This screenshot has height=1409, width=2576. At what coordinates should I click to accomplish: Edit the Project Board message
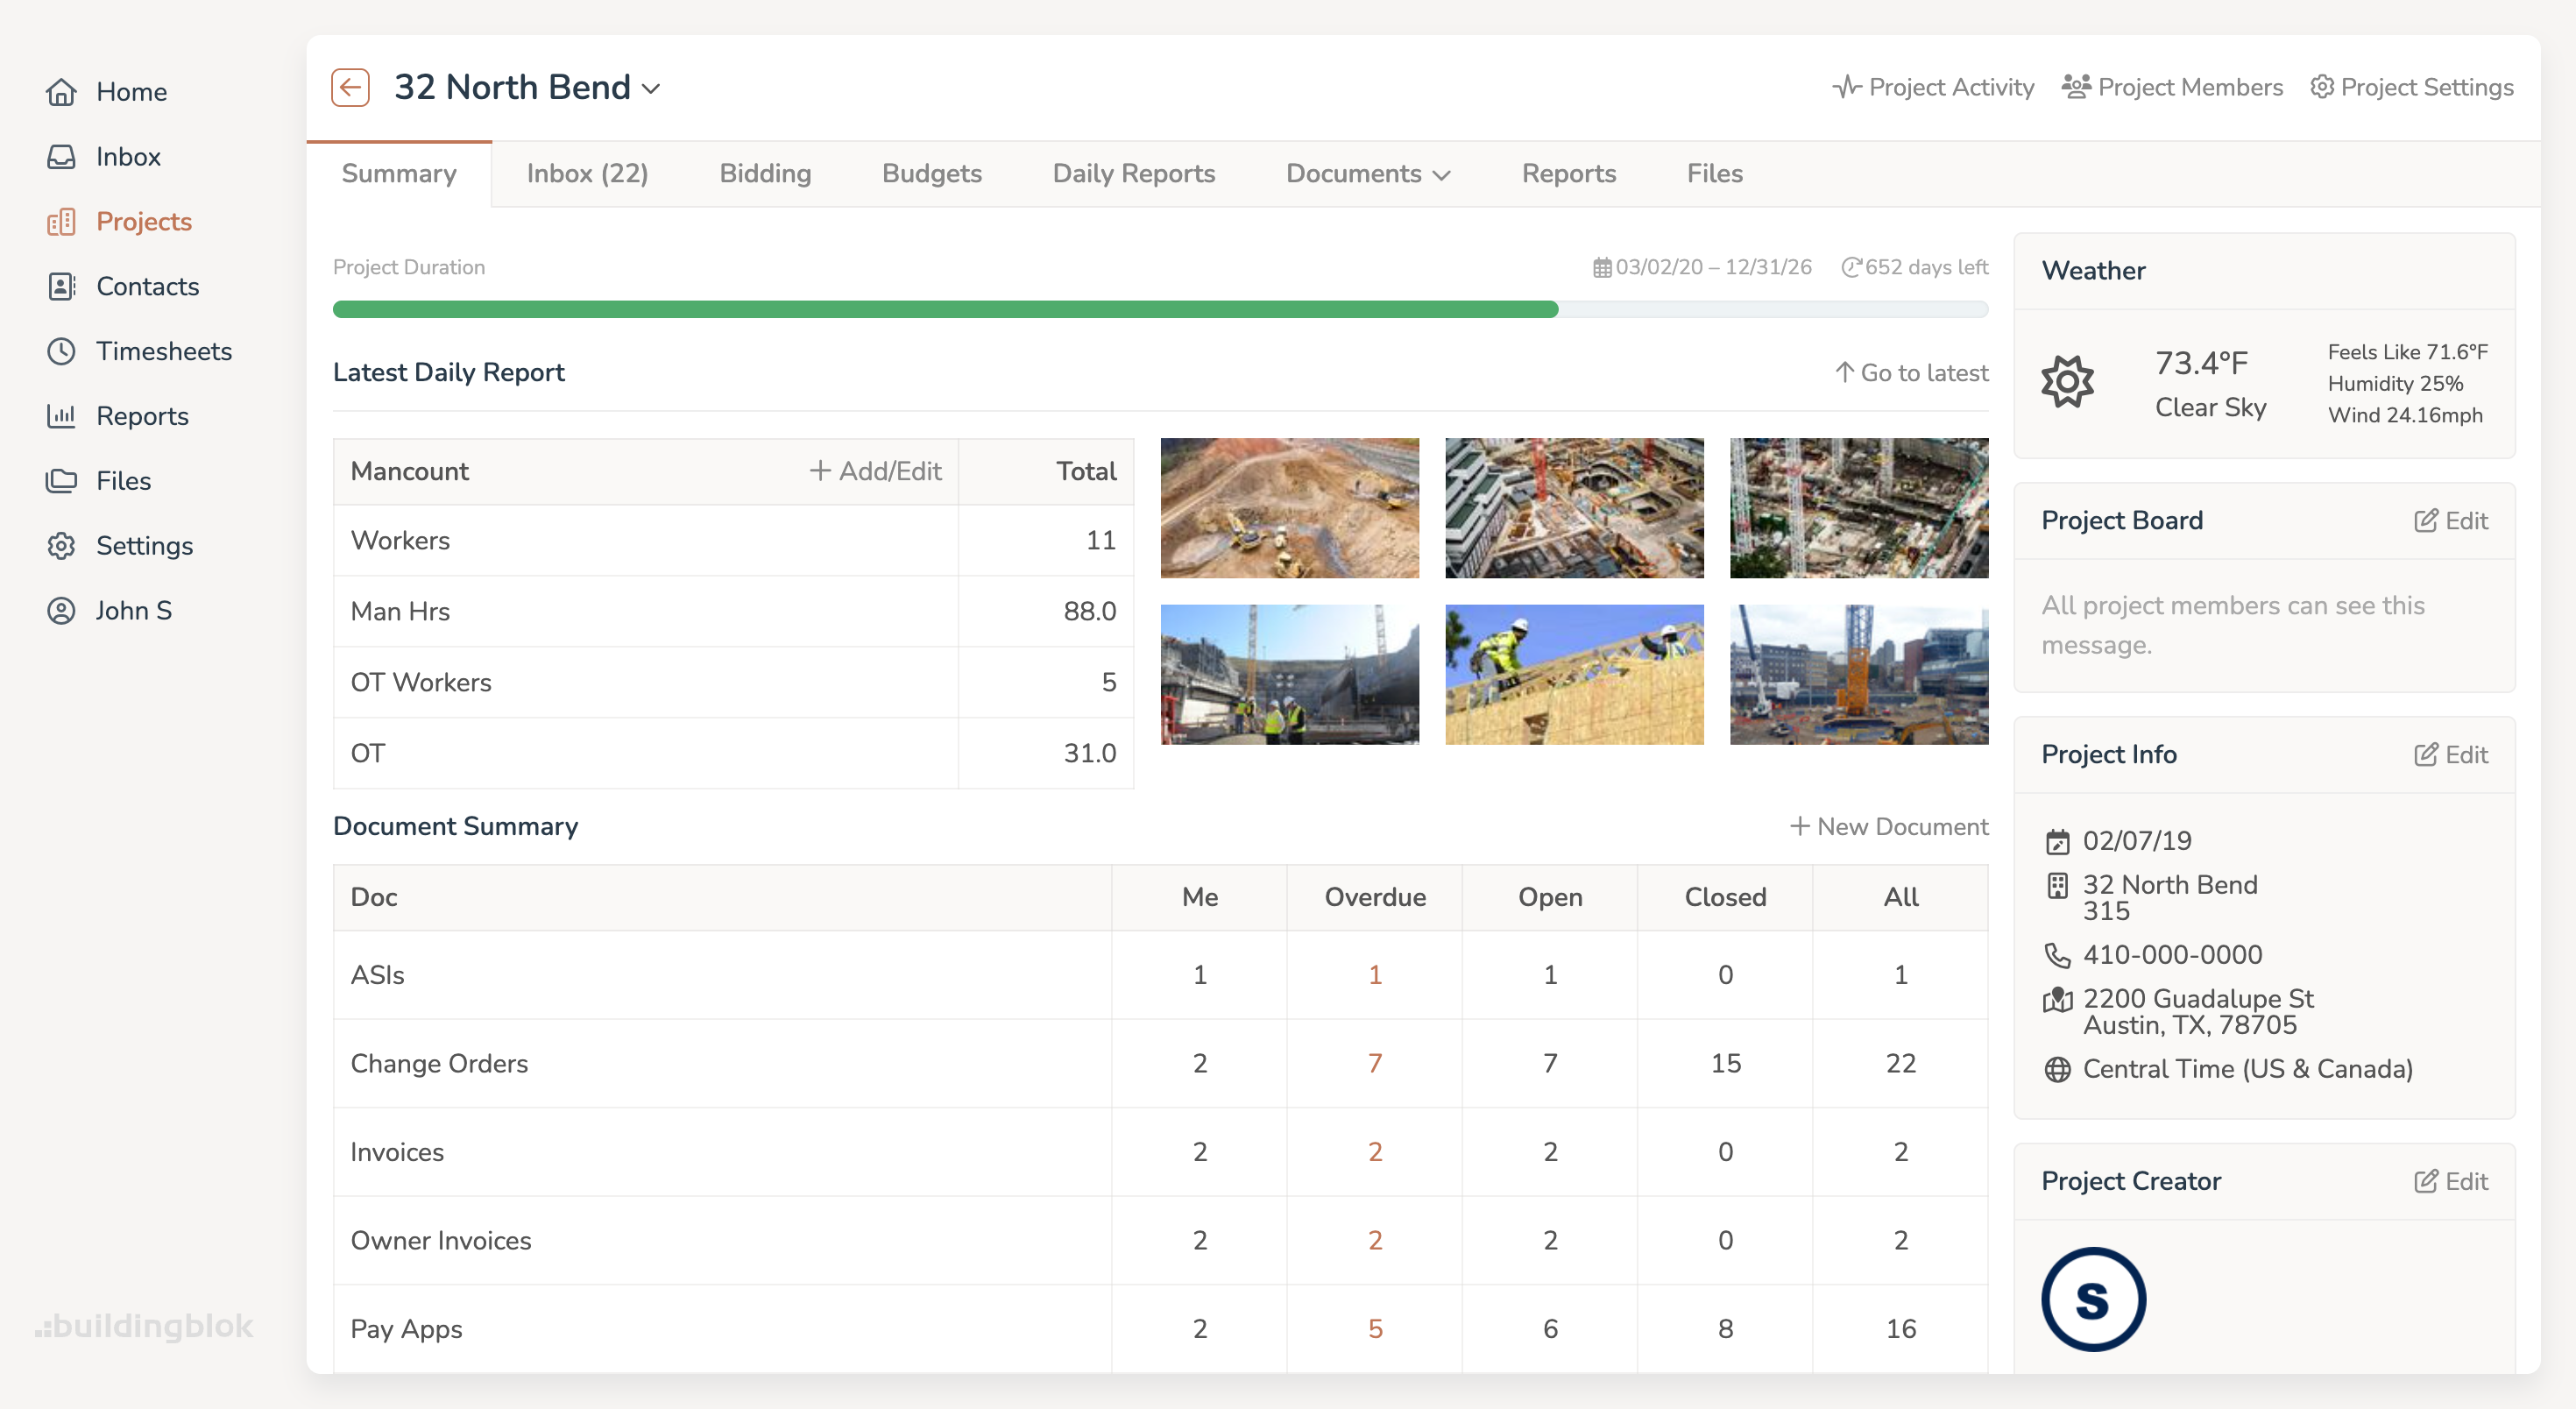(2452, 520)
